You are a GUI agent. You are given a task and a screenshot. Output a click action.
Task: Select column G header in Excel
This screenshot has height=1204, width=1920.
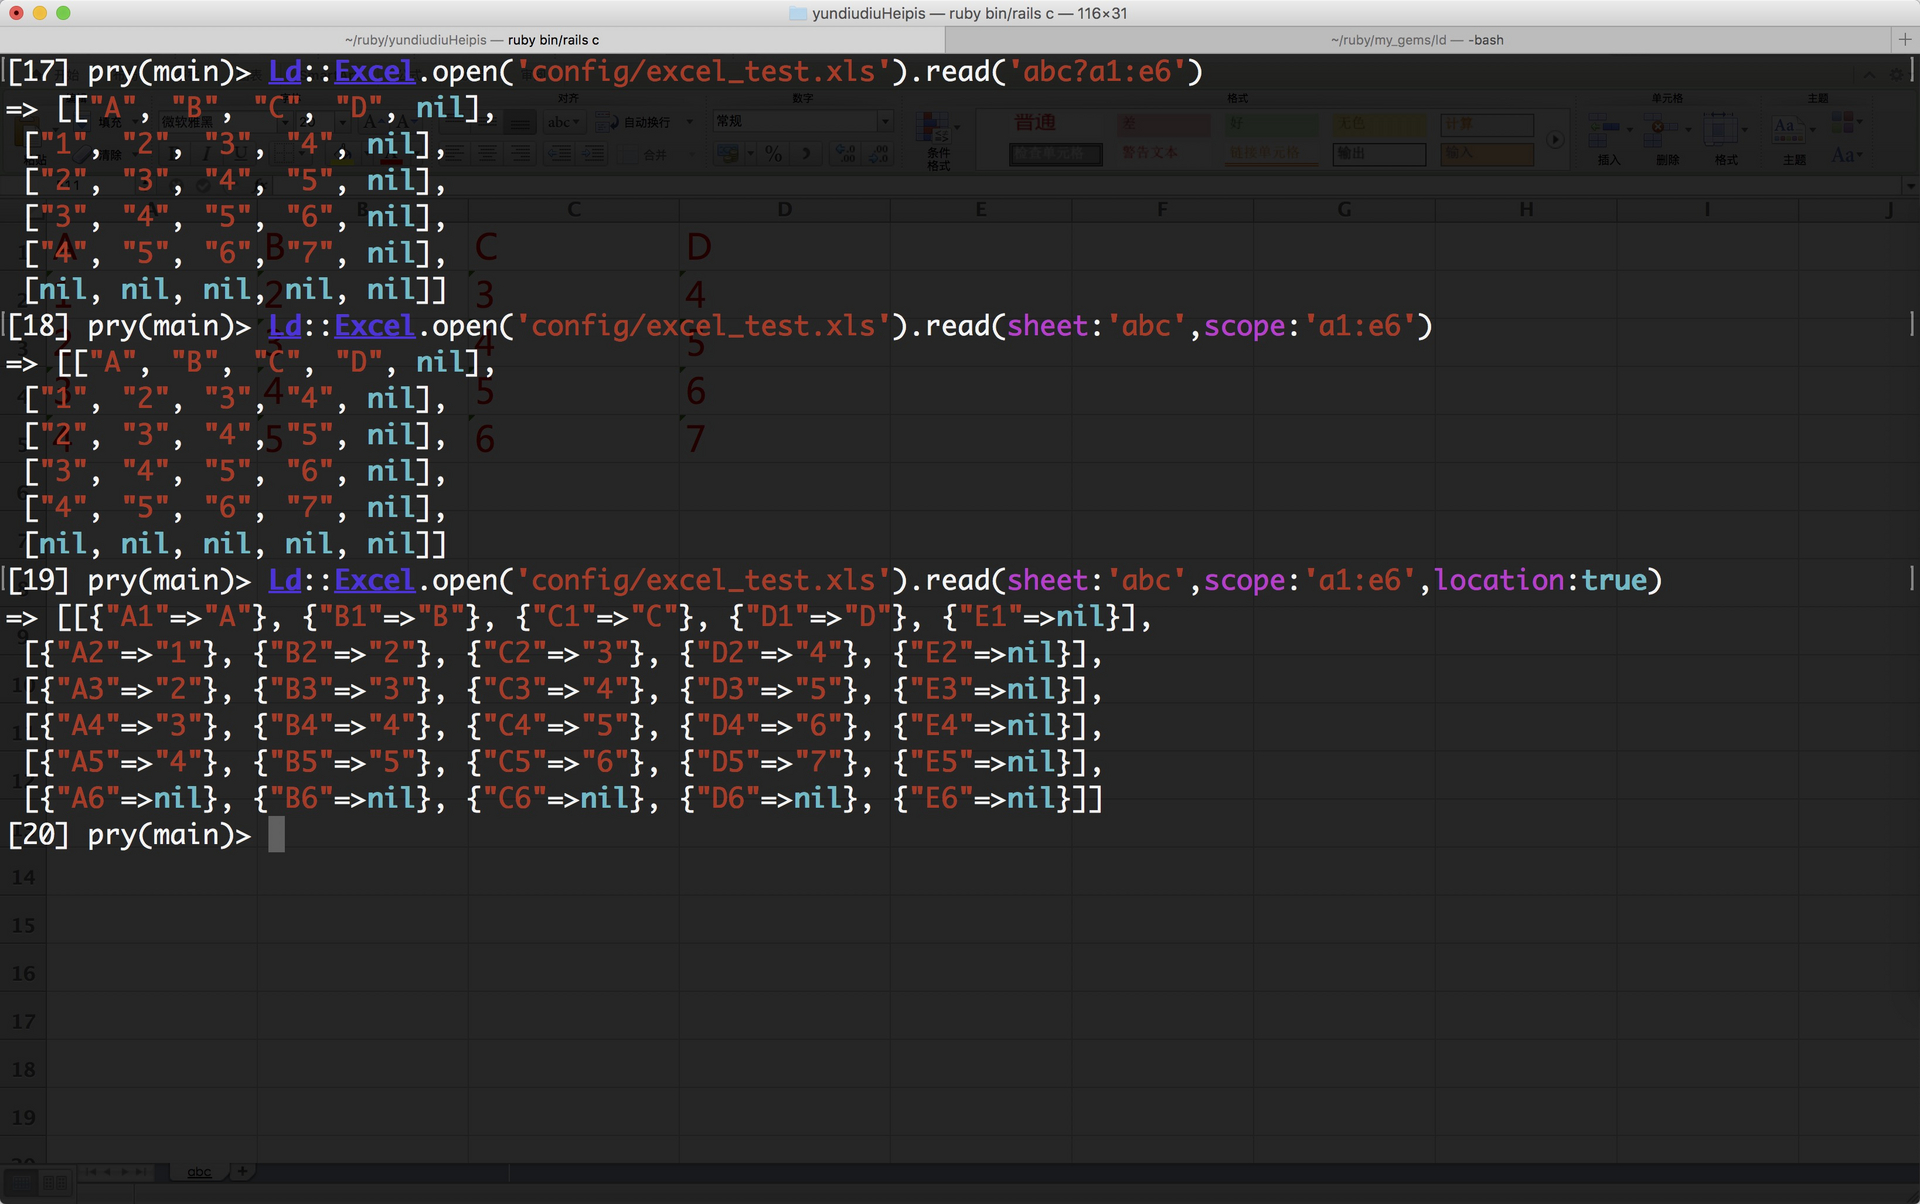pyautogui.click(x=1344, y=209)
